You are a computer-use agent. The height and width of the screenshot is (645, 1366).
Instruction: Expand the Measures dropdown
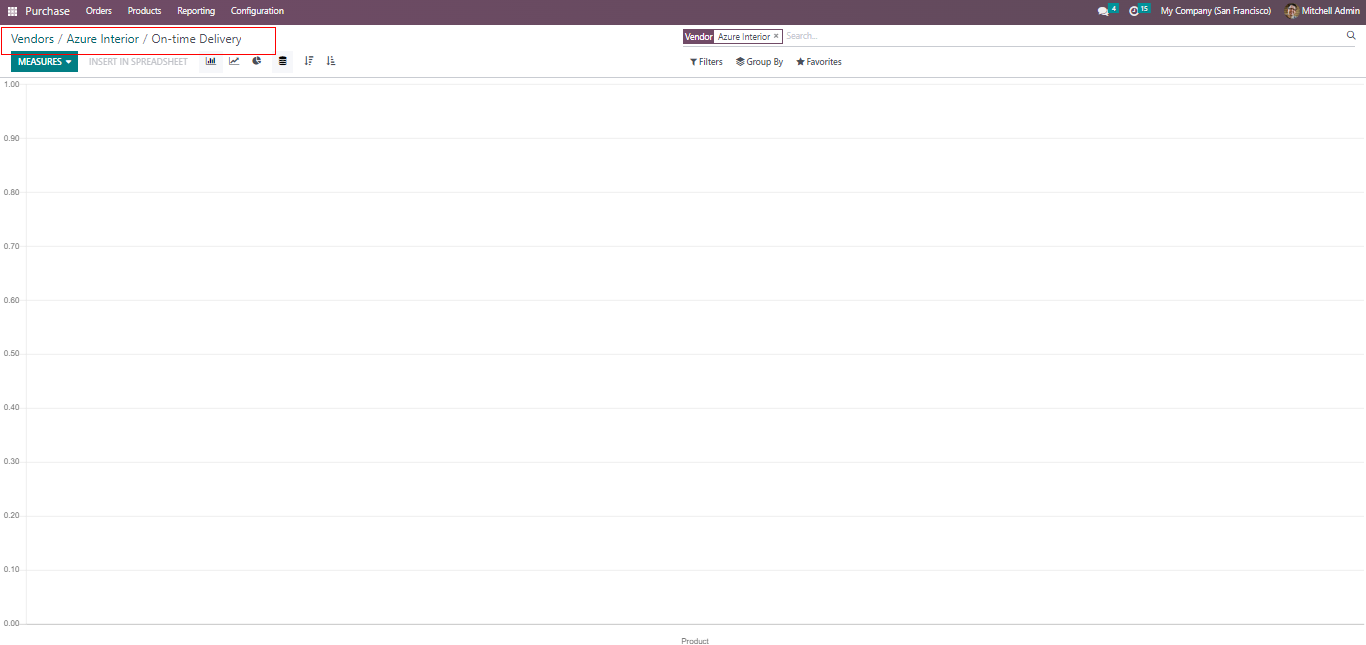(x=44, y=62)
